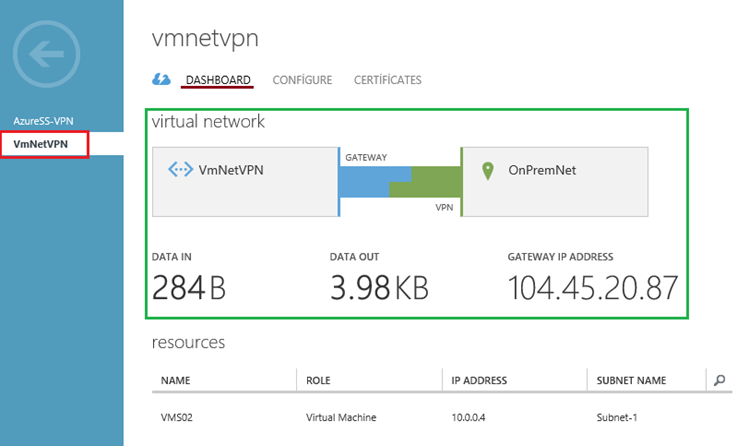The height and width of the screenshot is (446, 737).
Task: Click the DATA OUT 3.98 KB value
Action: (379, 288)
